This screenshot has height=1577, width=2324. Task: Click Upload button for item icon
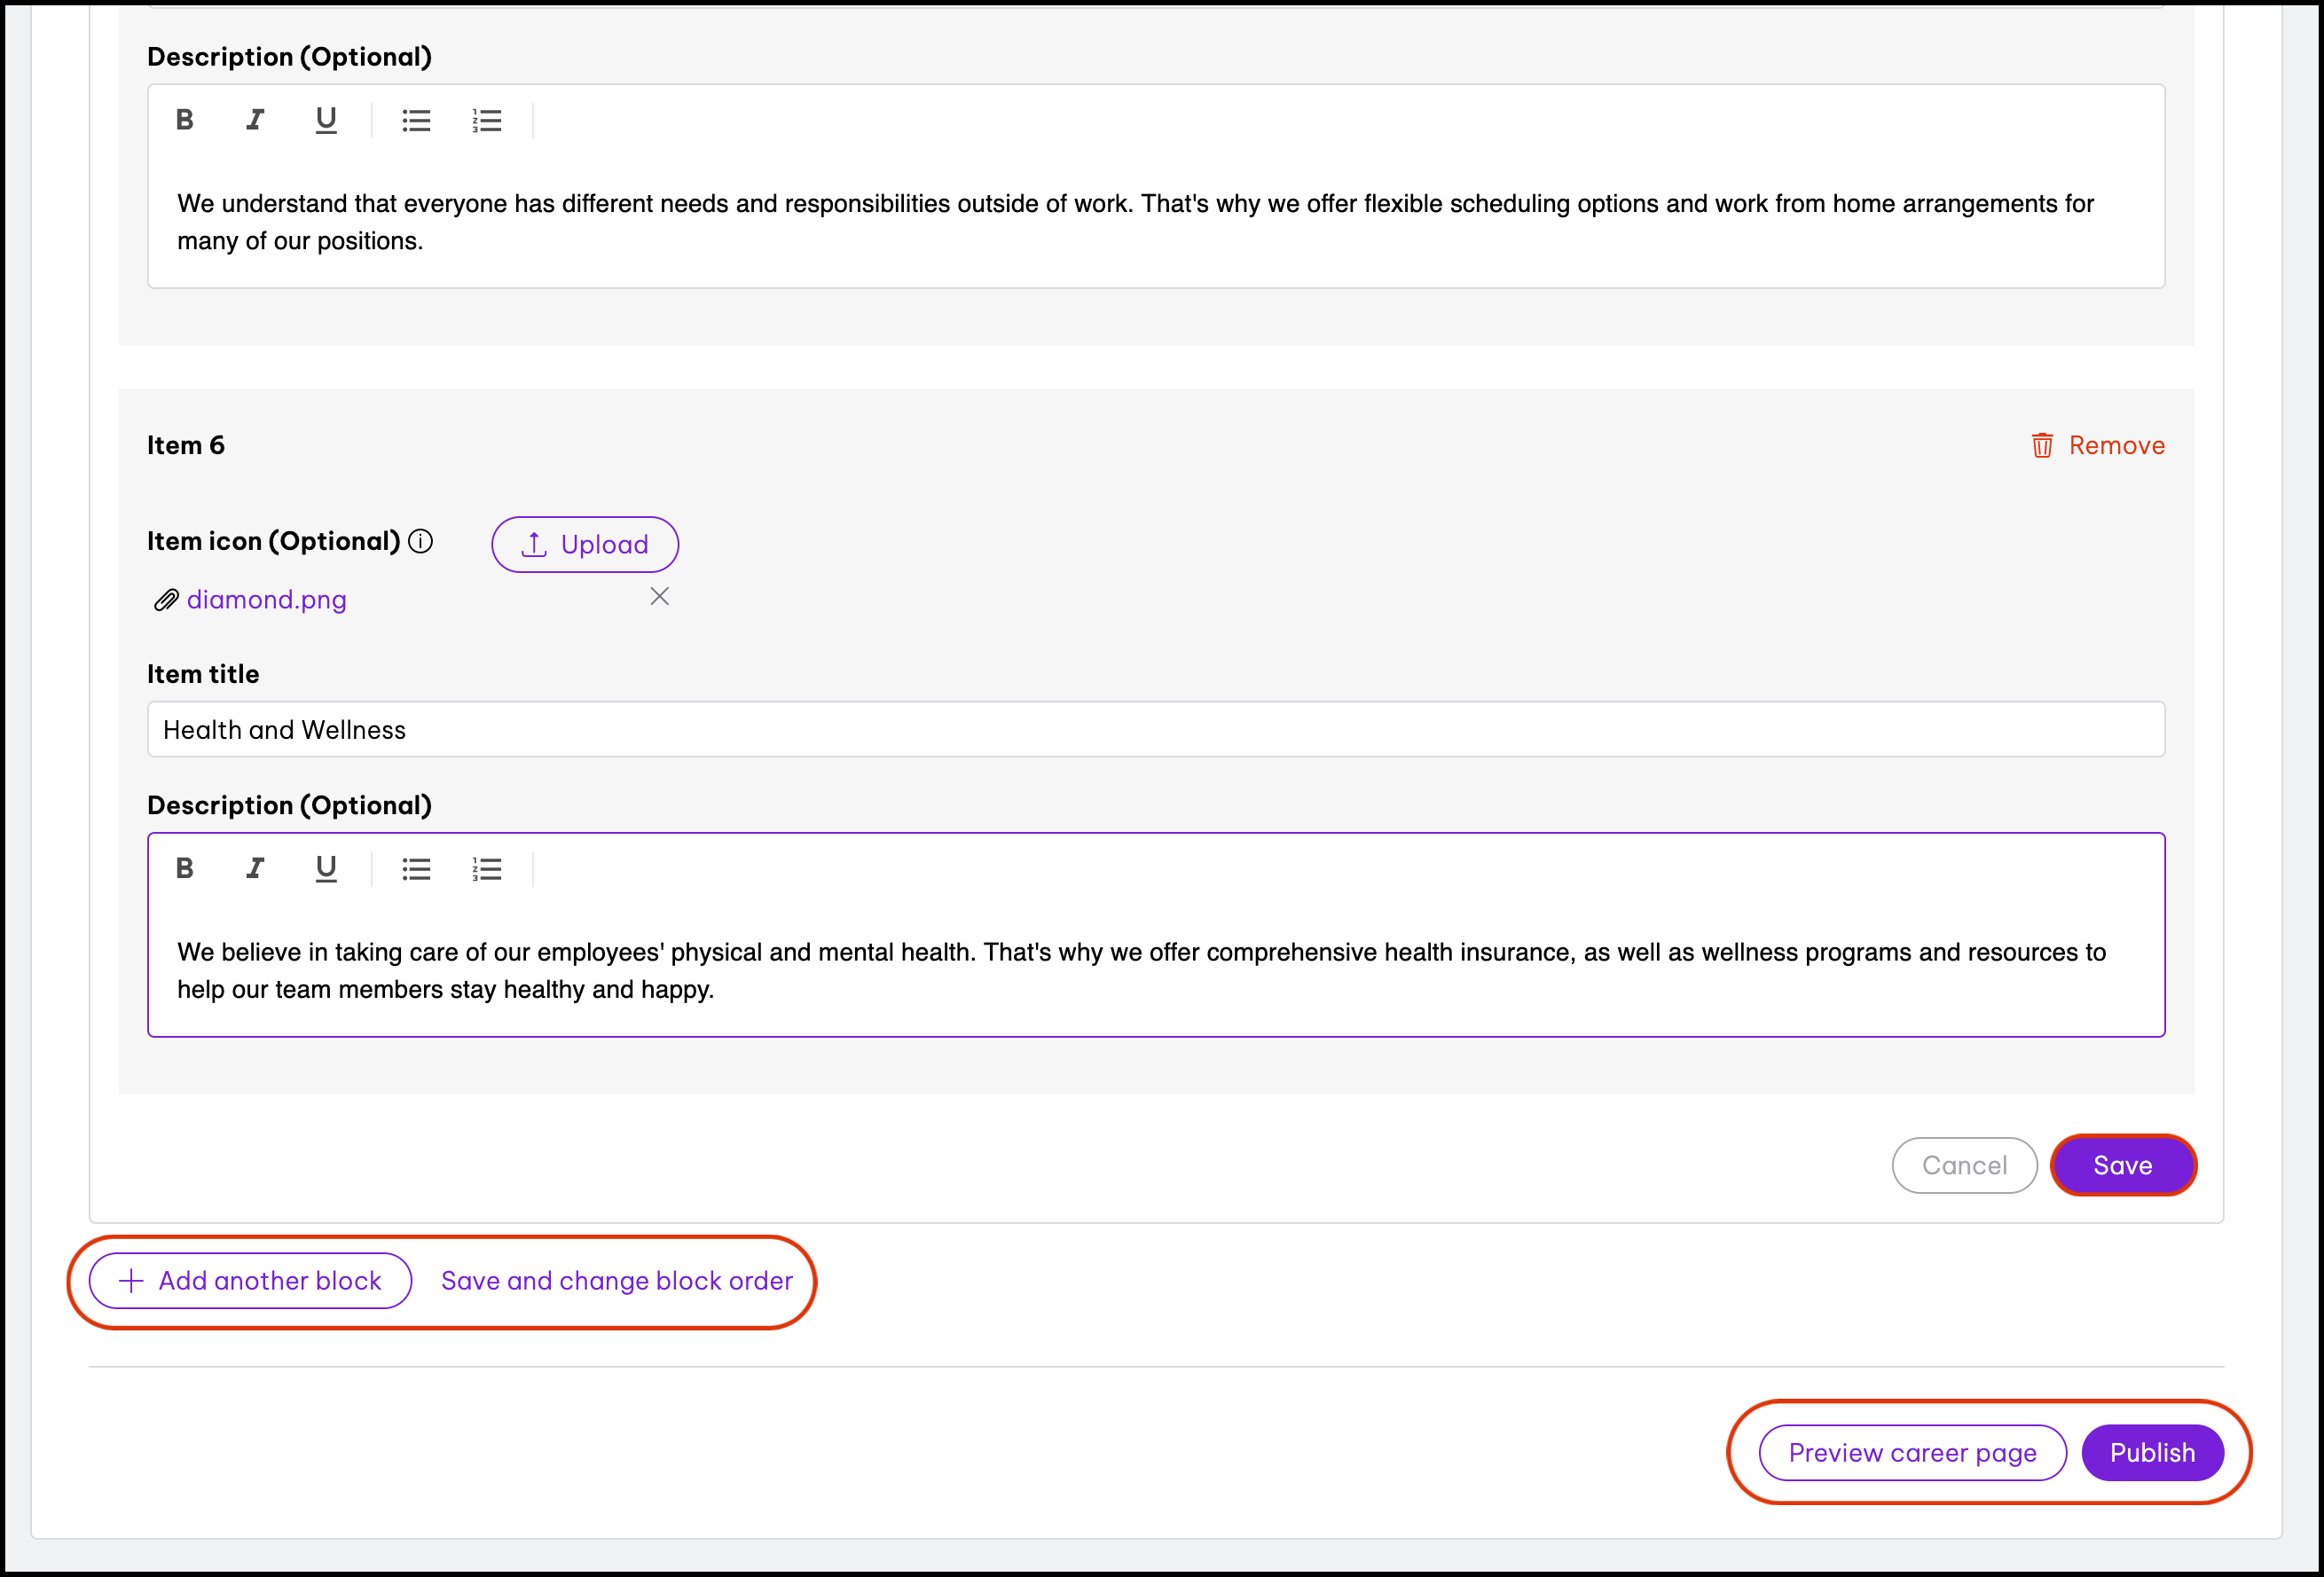[x=585, y=544]
